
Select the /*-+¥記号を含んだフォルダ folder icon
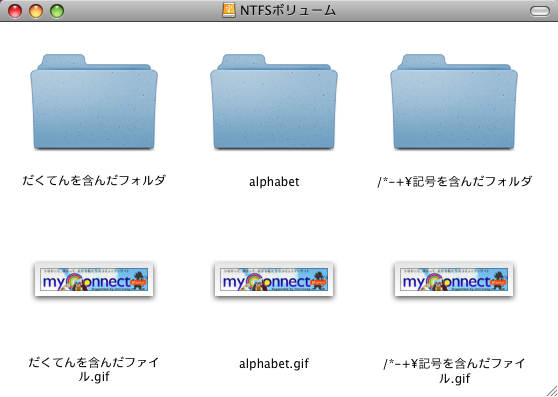pos(454,102)
